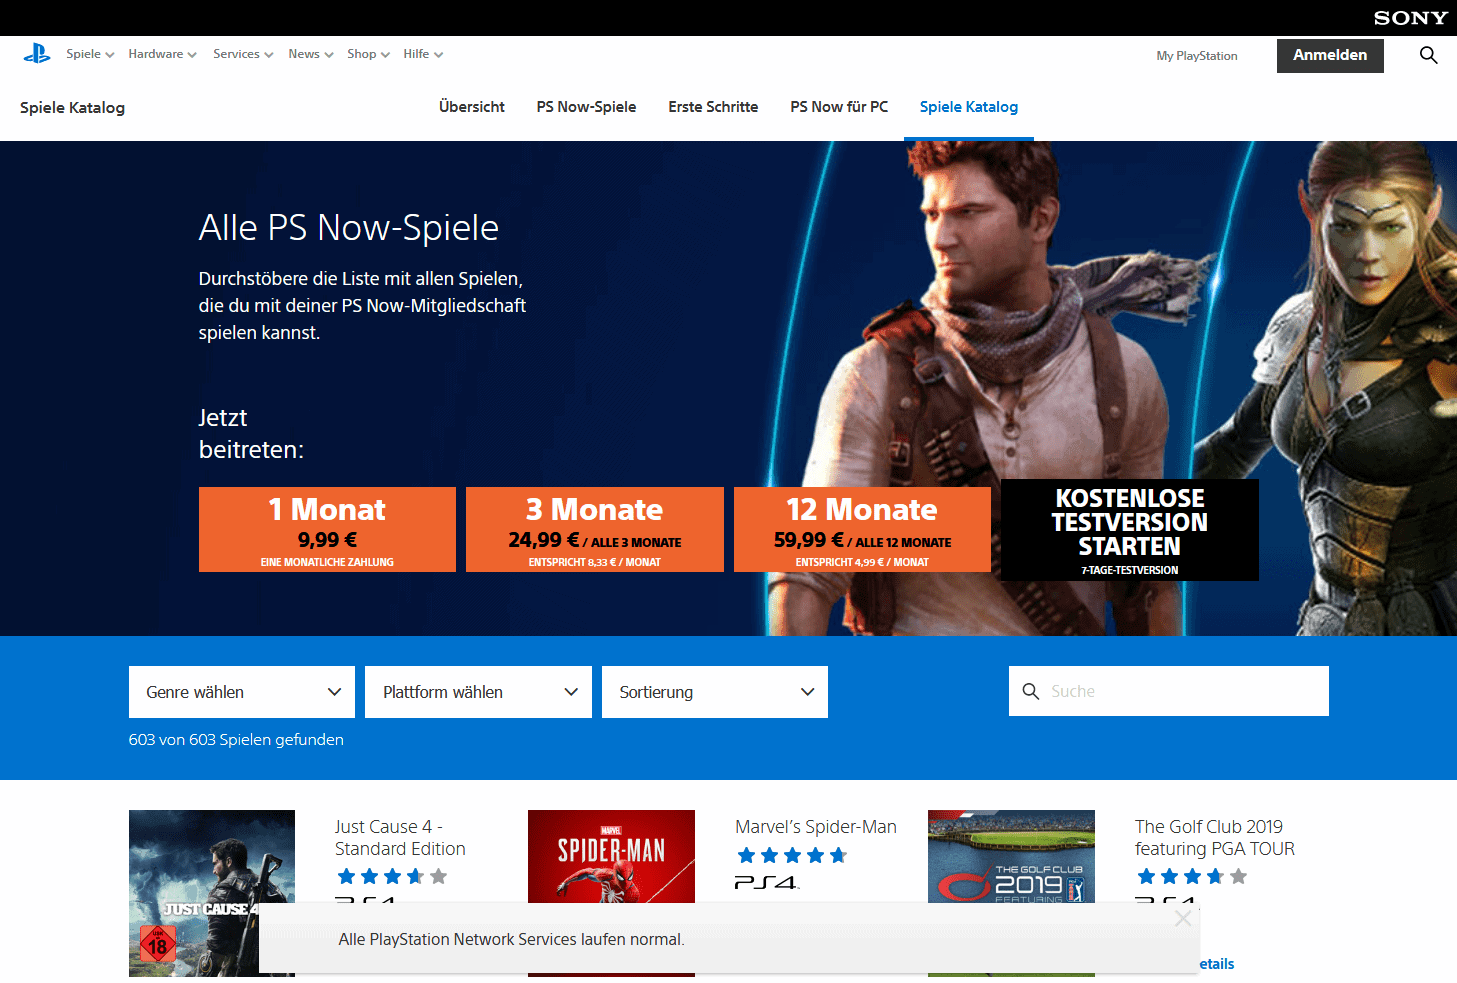Image resolution: width=1457 pixels, height=983 pixels.
Task: Open the My PlayStation link
Action: click(x=1197, y=56)
